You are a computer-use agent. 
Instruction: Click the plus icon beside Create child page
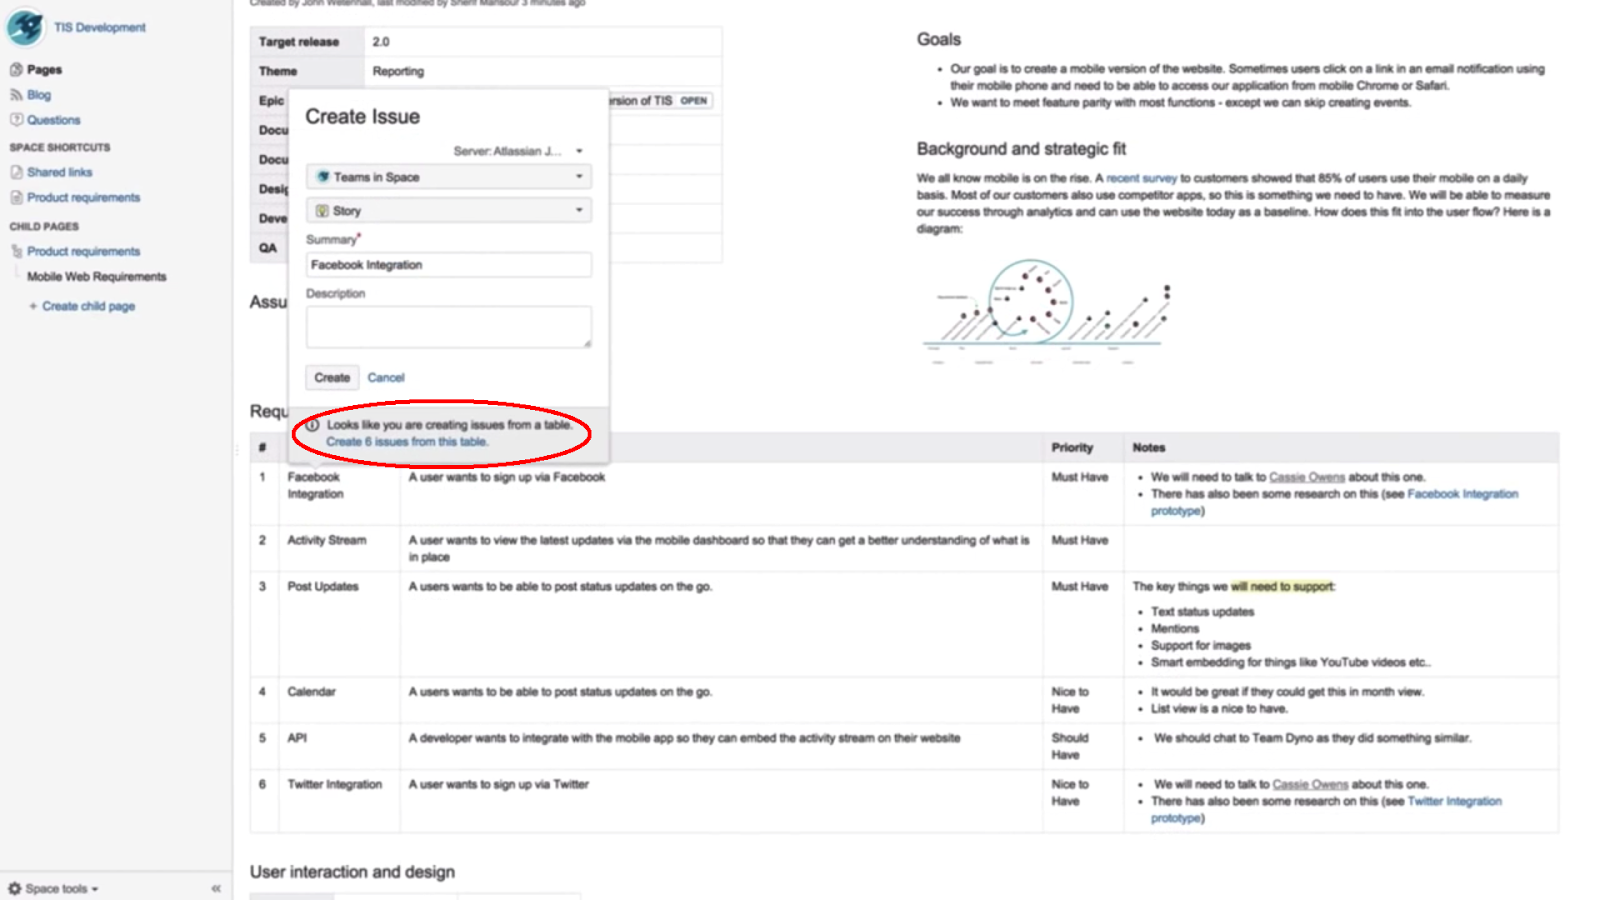tap(33, 306)
